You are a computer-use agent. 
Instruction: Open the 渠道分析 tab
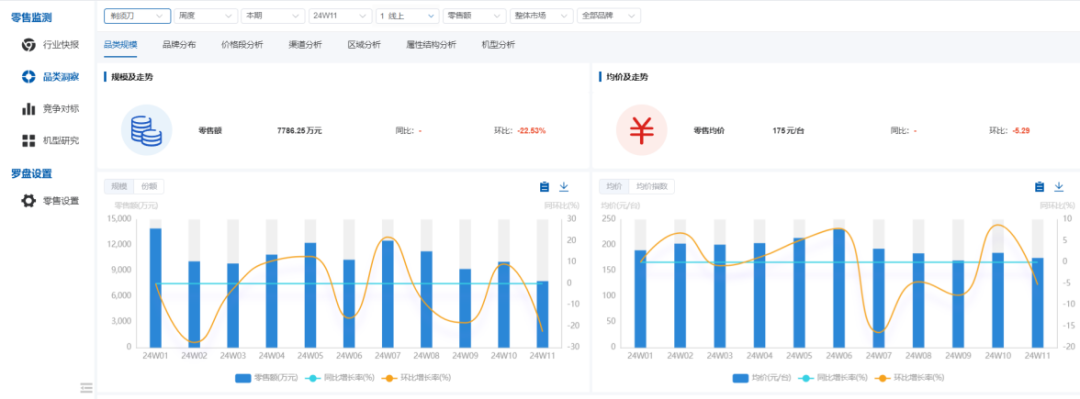[x=305, y=45]
